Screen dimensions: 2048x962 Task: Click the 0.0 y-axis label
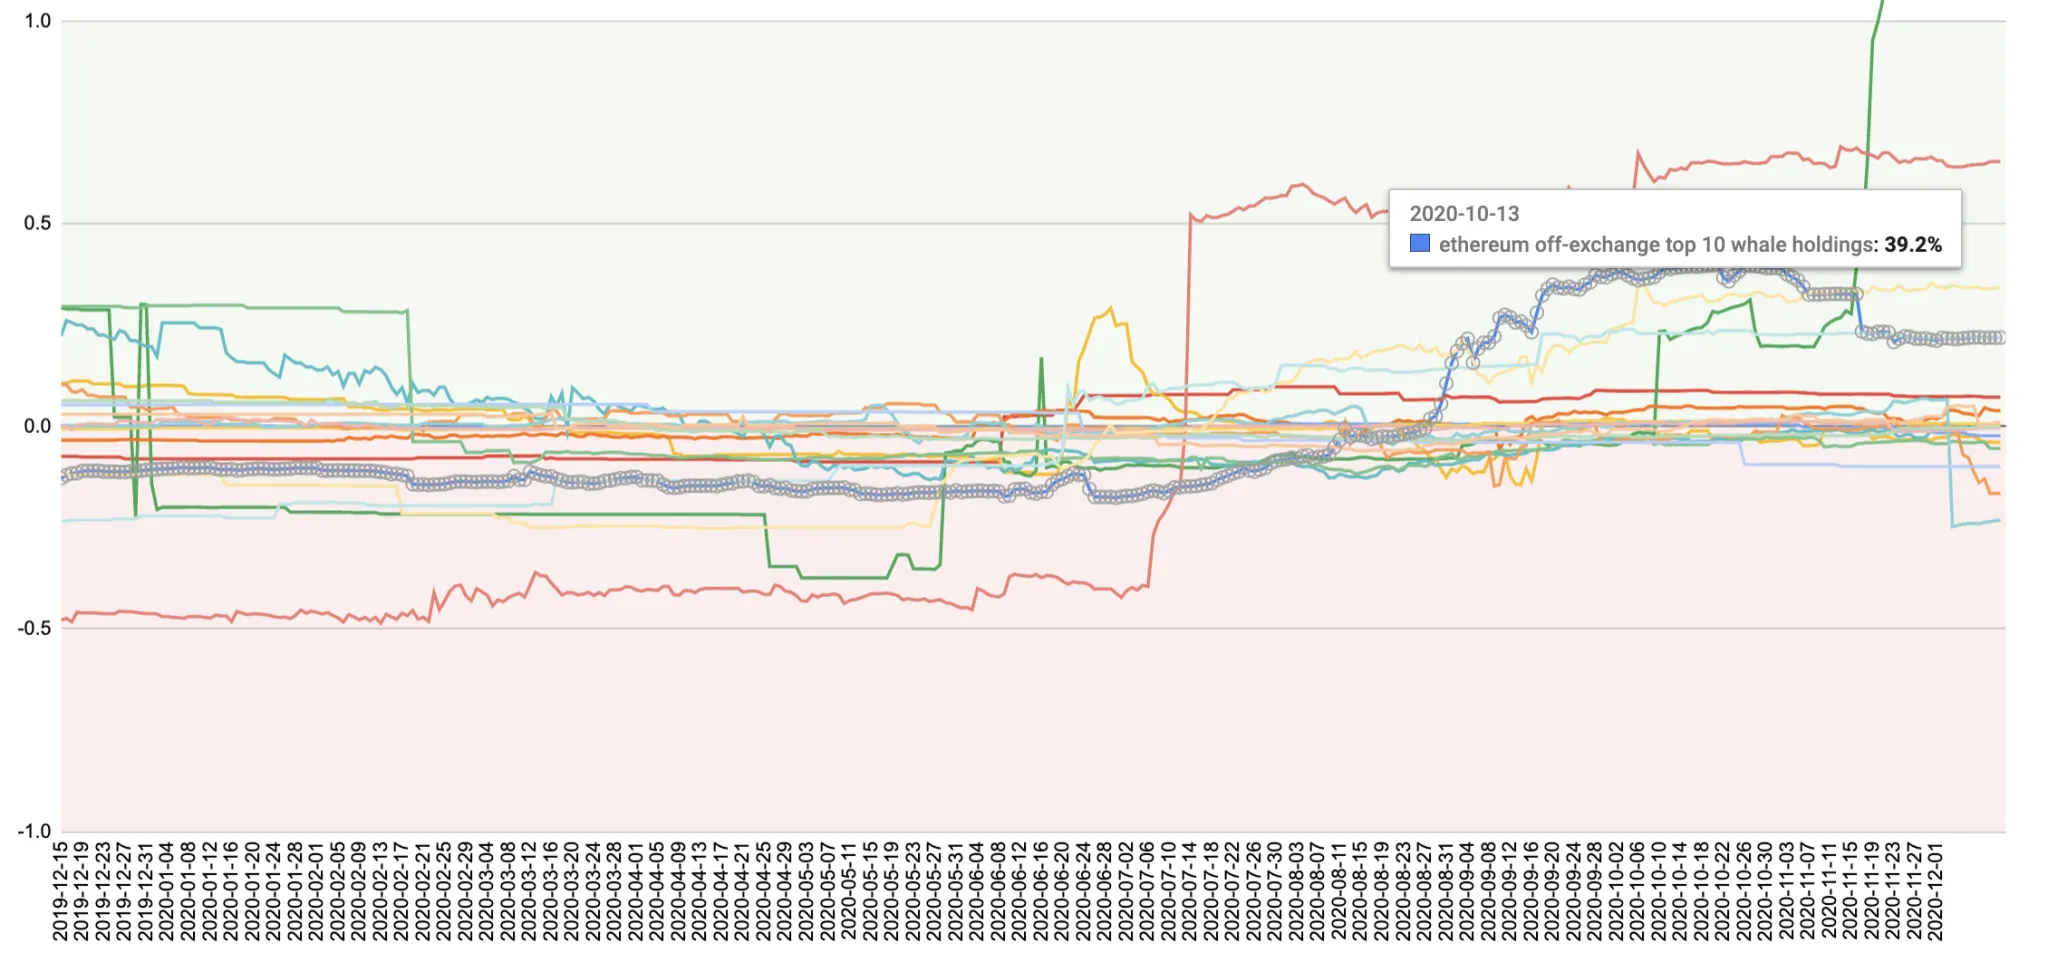pos(37,426)
